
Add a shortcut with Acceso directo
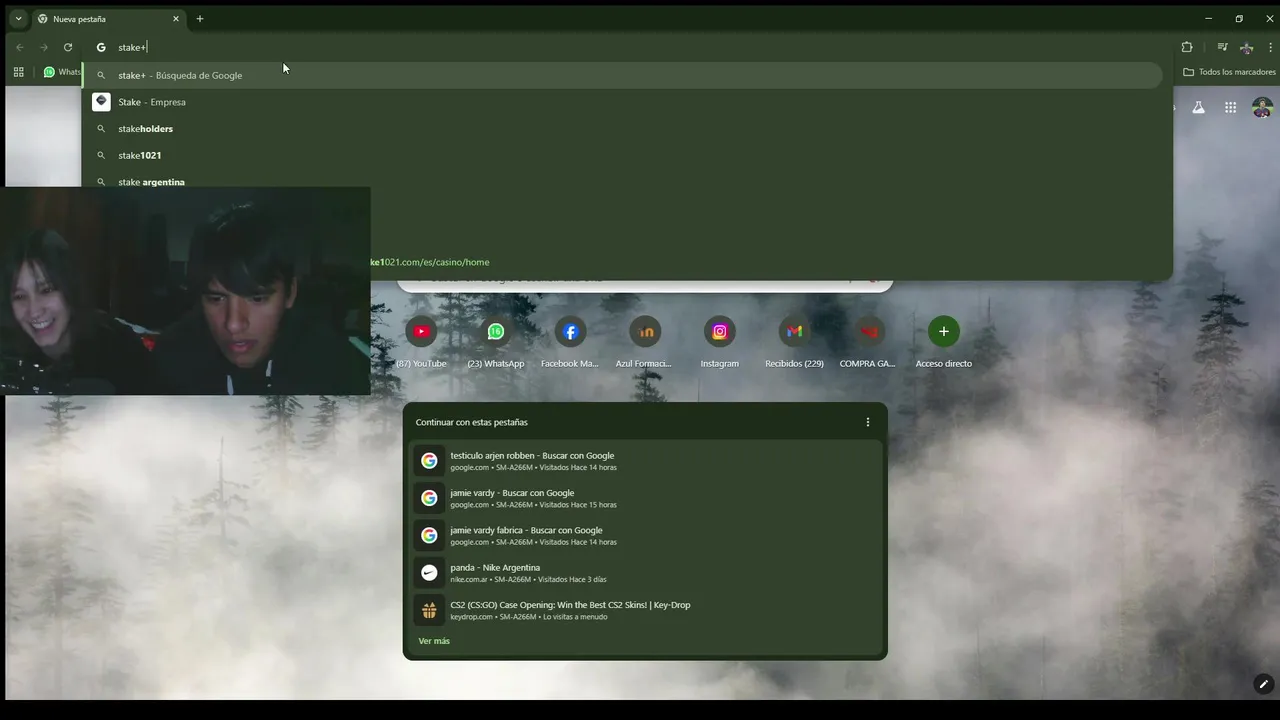point(943,341)
